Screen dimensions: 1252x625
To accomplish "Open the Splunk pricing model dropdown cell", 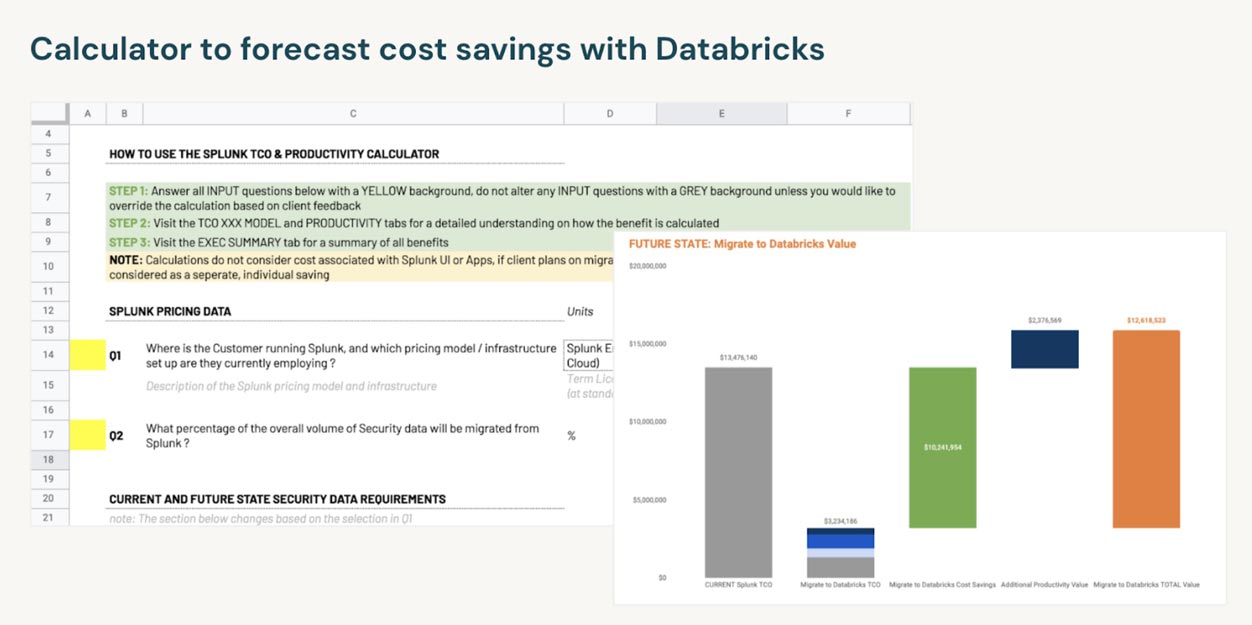I will click(589, 355).
